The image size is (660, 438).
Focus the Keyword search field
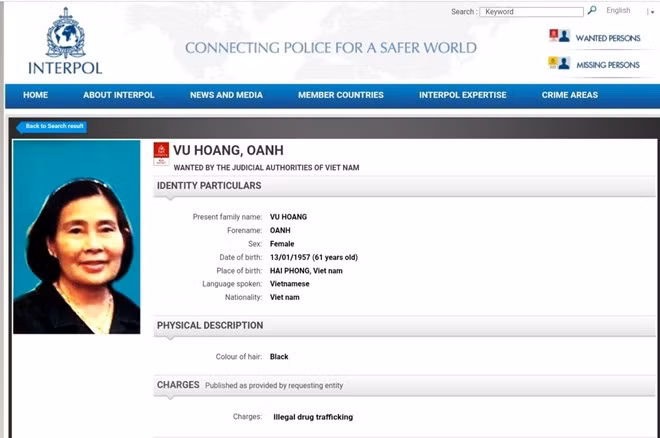(x=531, y=12)
